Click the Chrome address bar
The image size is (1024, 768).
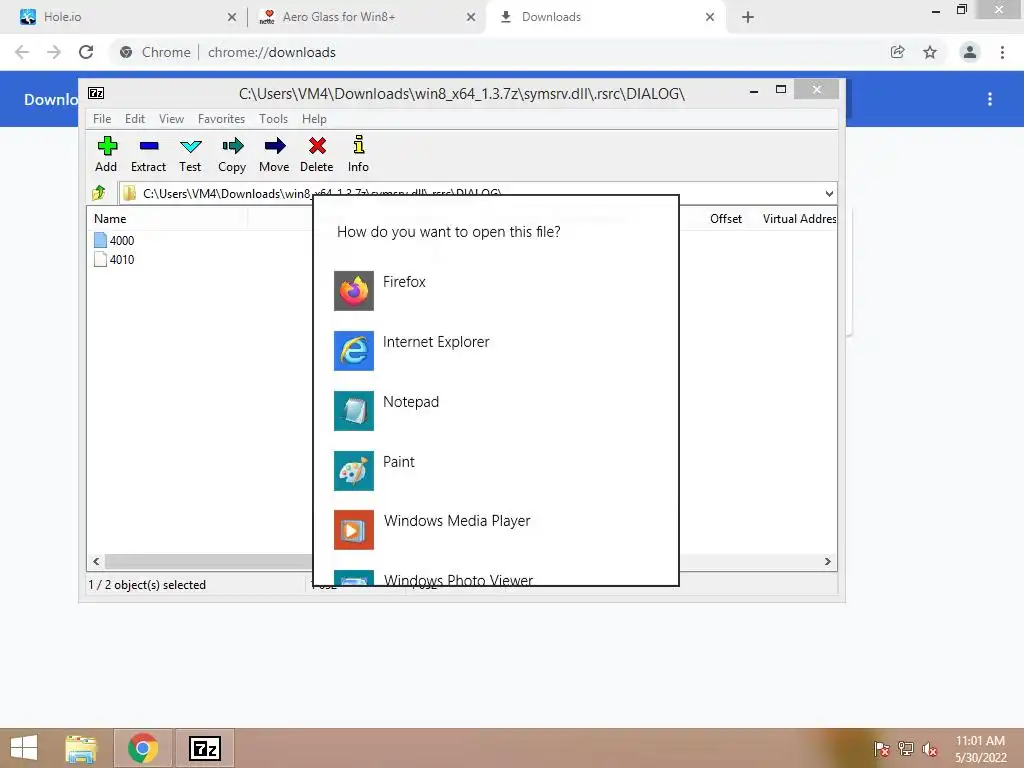[496, 52]
